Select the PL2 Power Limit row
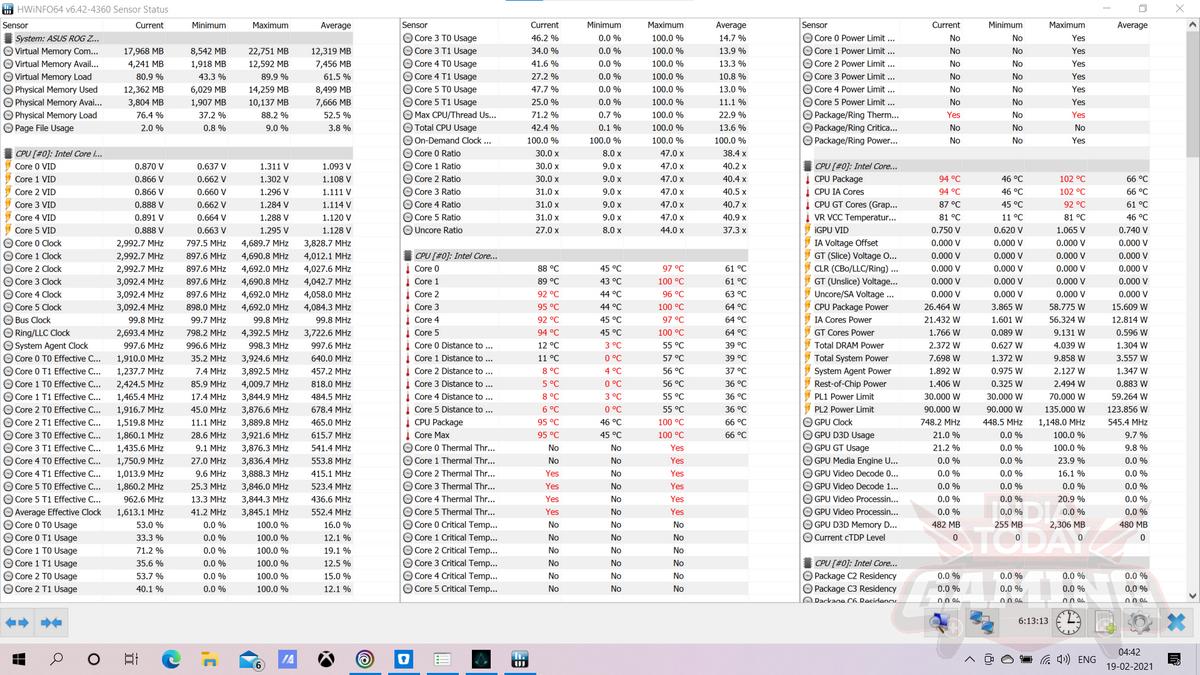Screen dimensions: 1200x675 click(x=976, y=410)
